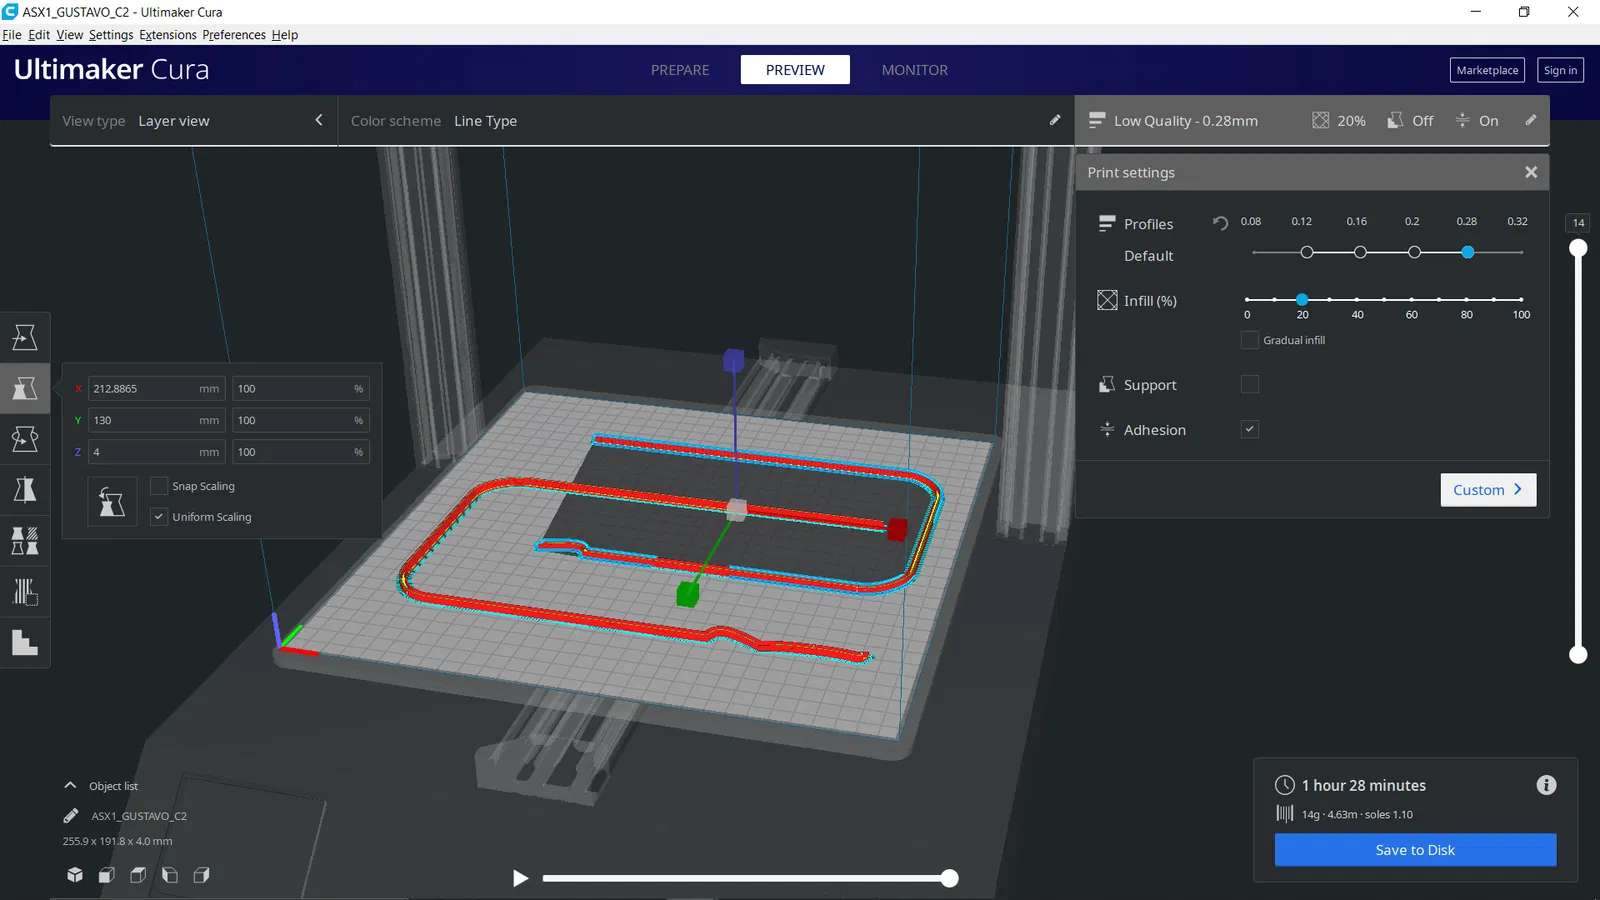Viewport: 1600px width, 900px height.
Task: Click the Z dimension field 4 mm
Action: pos(157,452)
